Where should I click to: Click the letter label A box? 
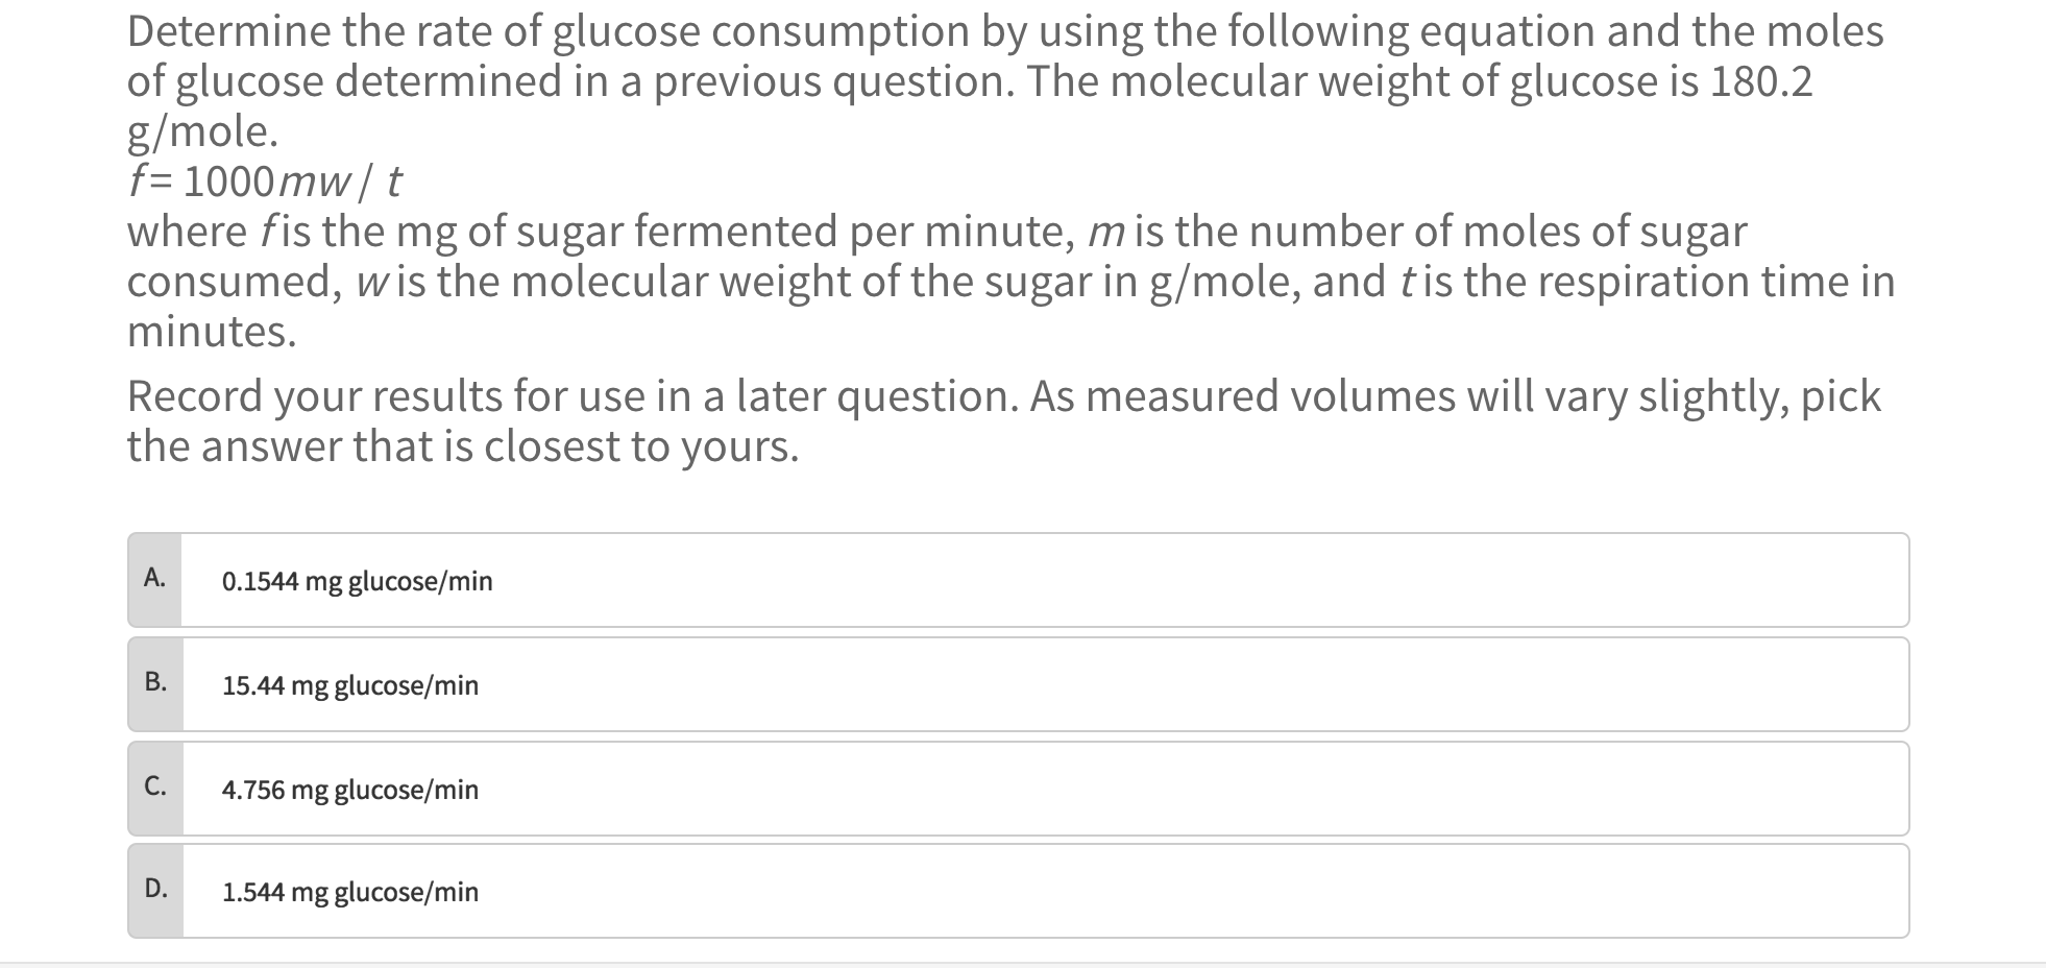tap(155, 580)
